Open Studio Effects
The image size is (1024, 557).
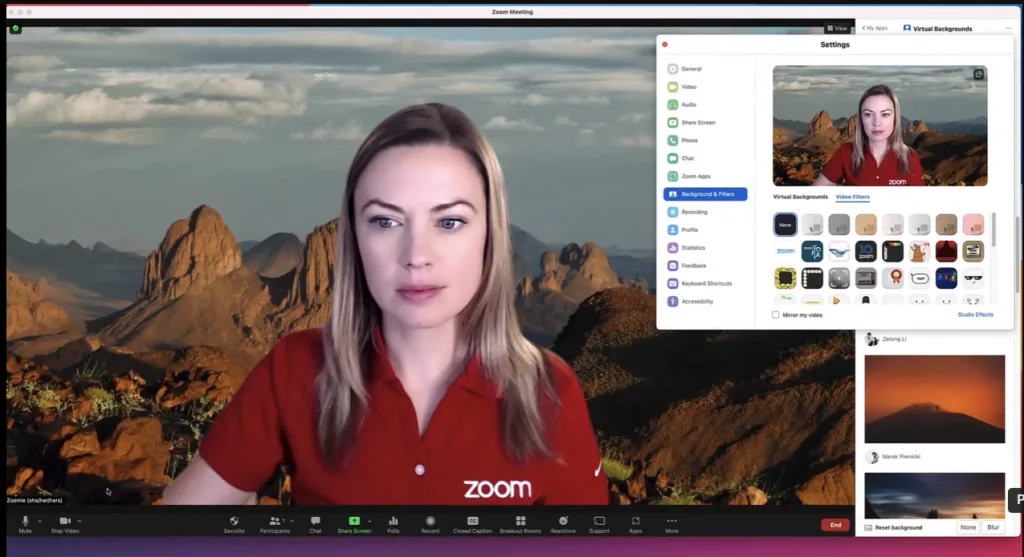(975, 315)
